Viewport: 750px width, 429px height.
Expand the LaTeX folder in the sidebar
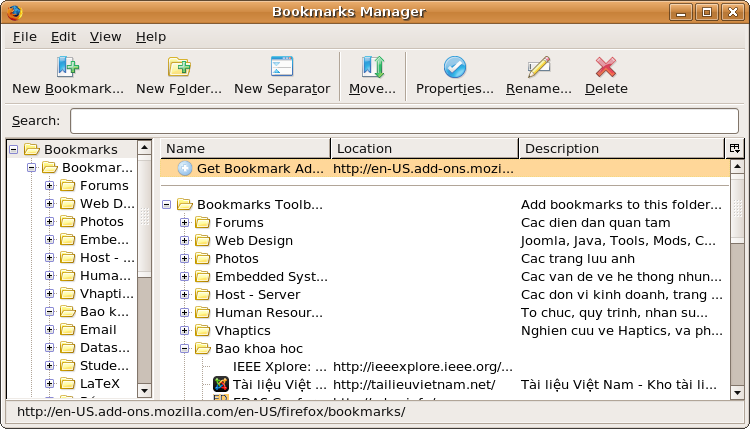[x=49, y=383]
